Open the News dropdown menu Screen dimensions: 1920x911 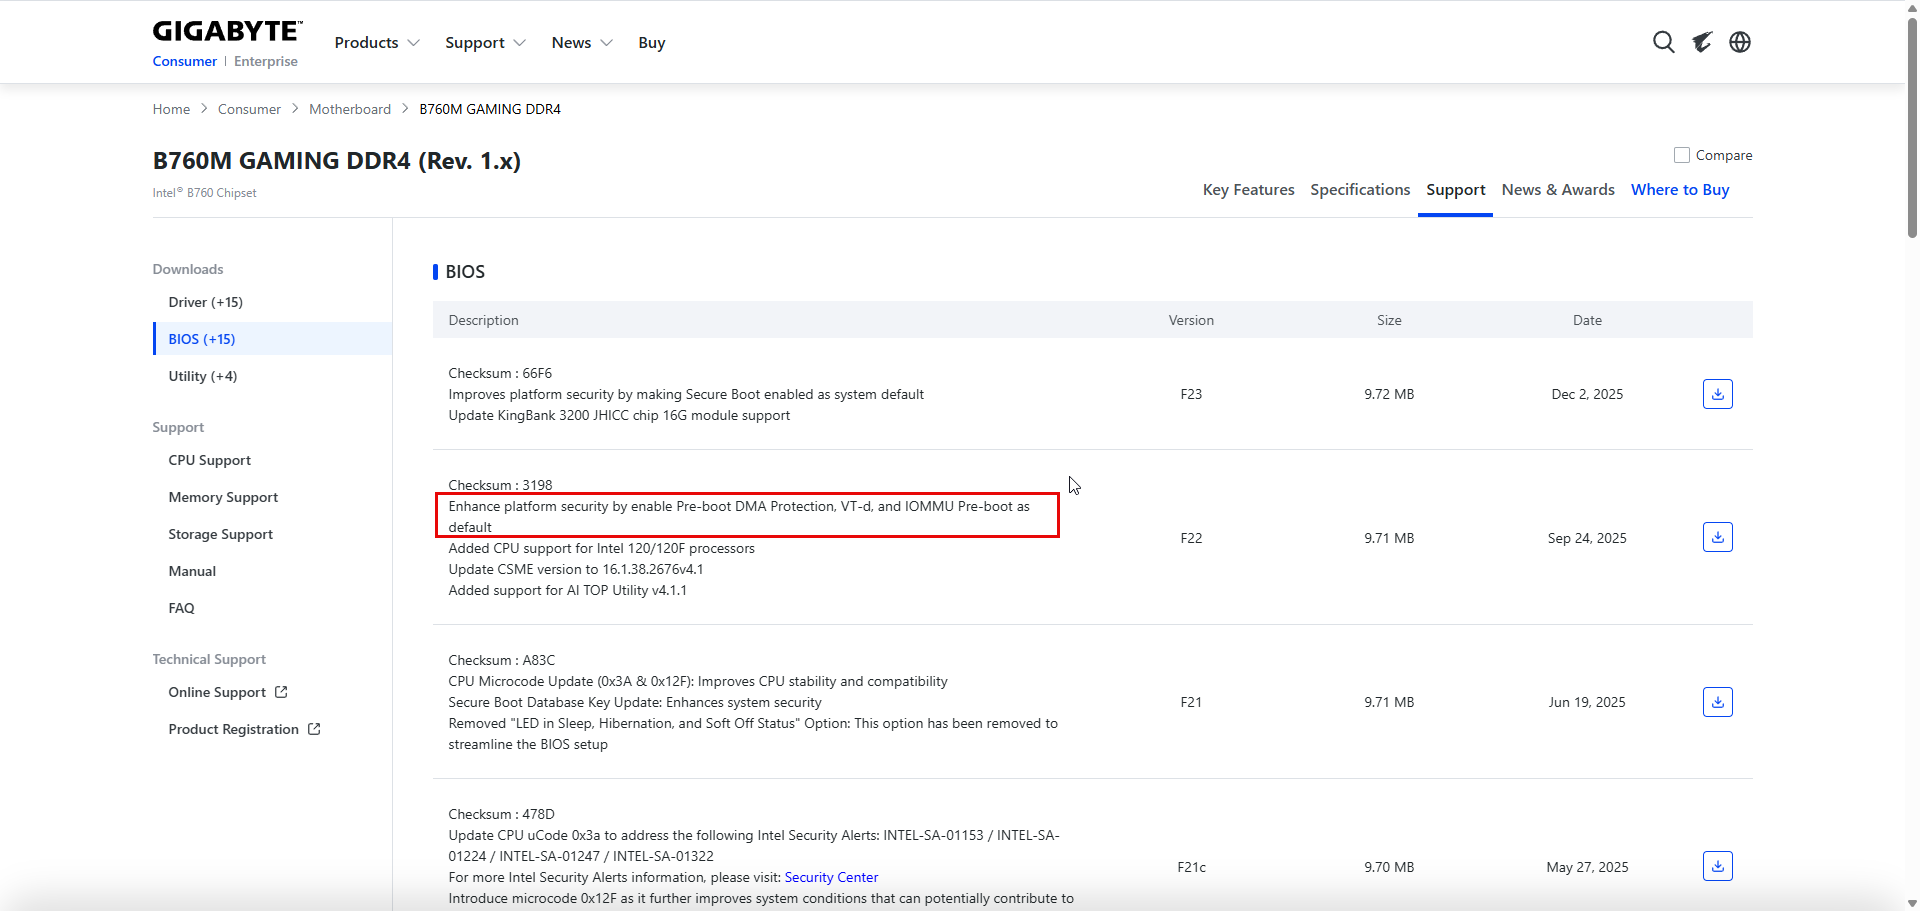pyautogui.click(x=581, y=43)
